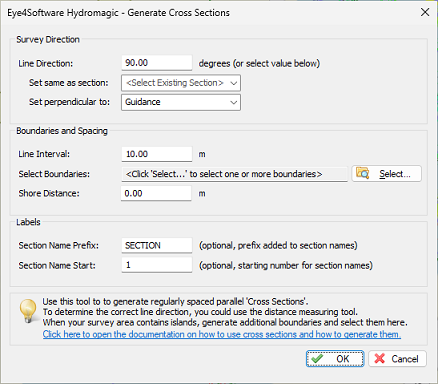438x384 pixels.
Task: Click the Section Name Prefix field containing SECTION
Action: coord(157,245)
